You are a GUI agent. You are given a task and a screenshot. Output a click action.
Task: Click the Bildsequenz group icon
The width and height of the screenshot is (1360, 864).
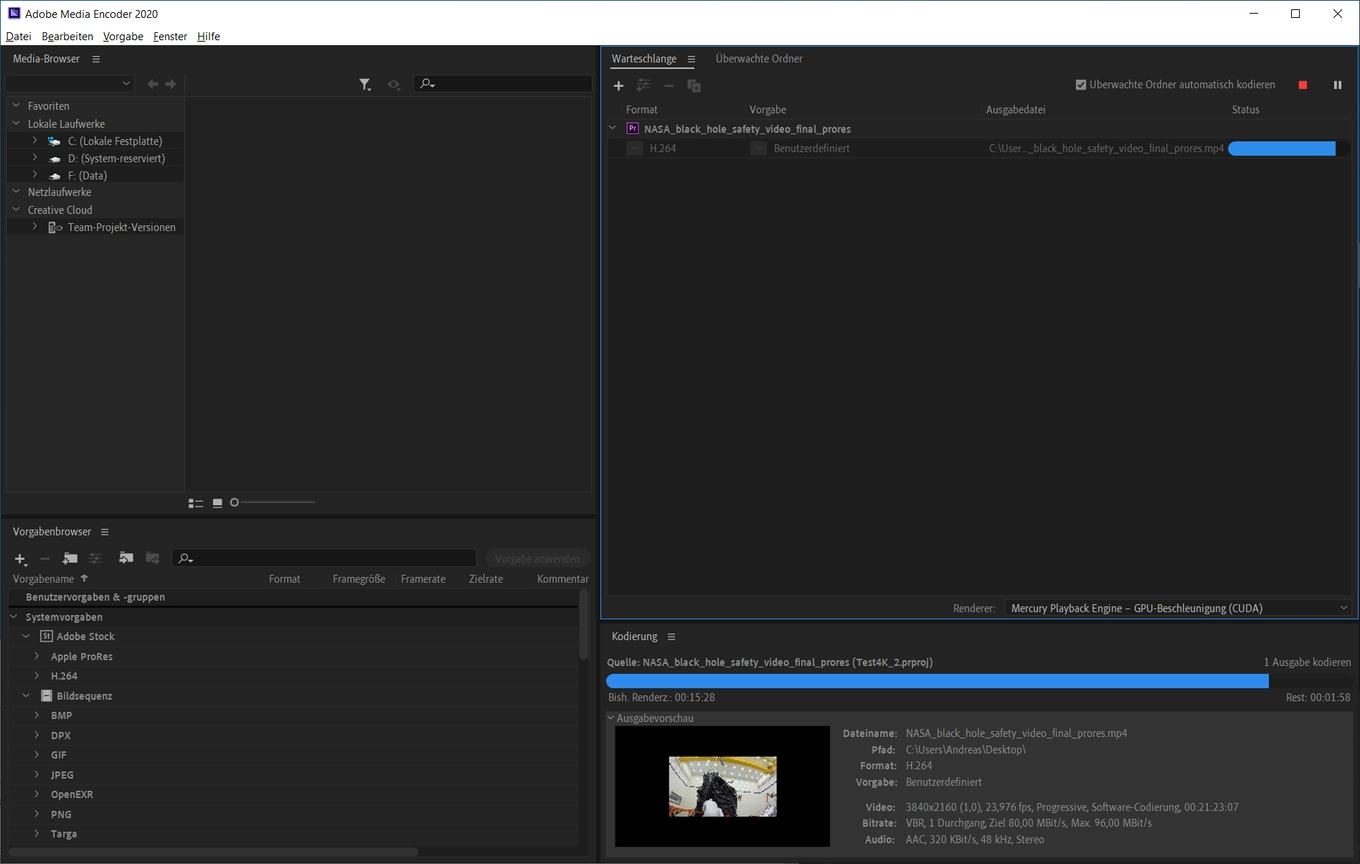point(46,696)
